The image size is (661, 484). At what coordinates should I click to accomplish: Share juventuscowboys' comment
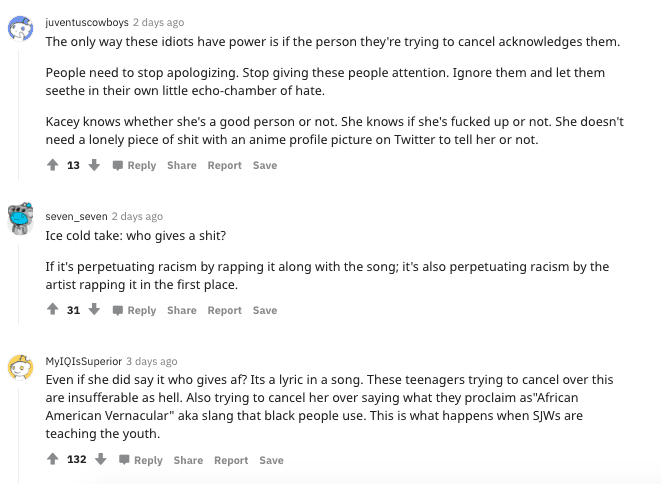coord(182,165)
